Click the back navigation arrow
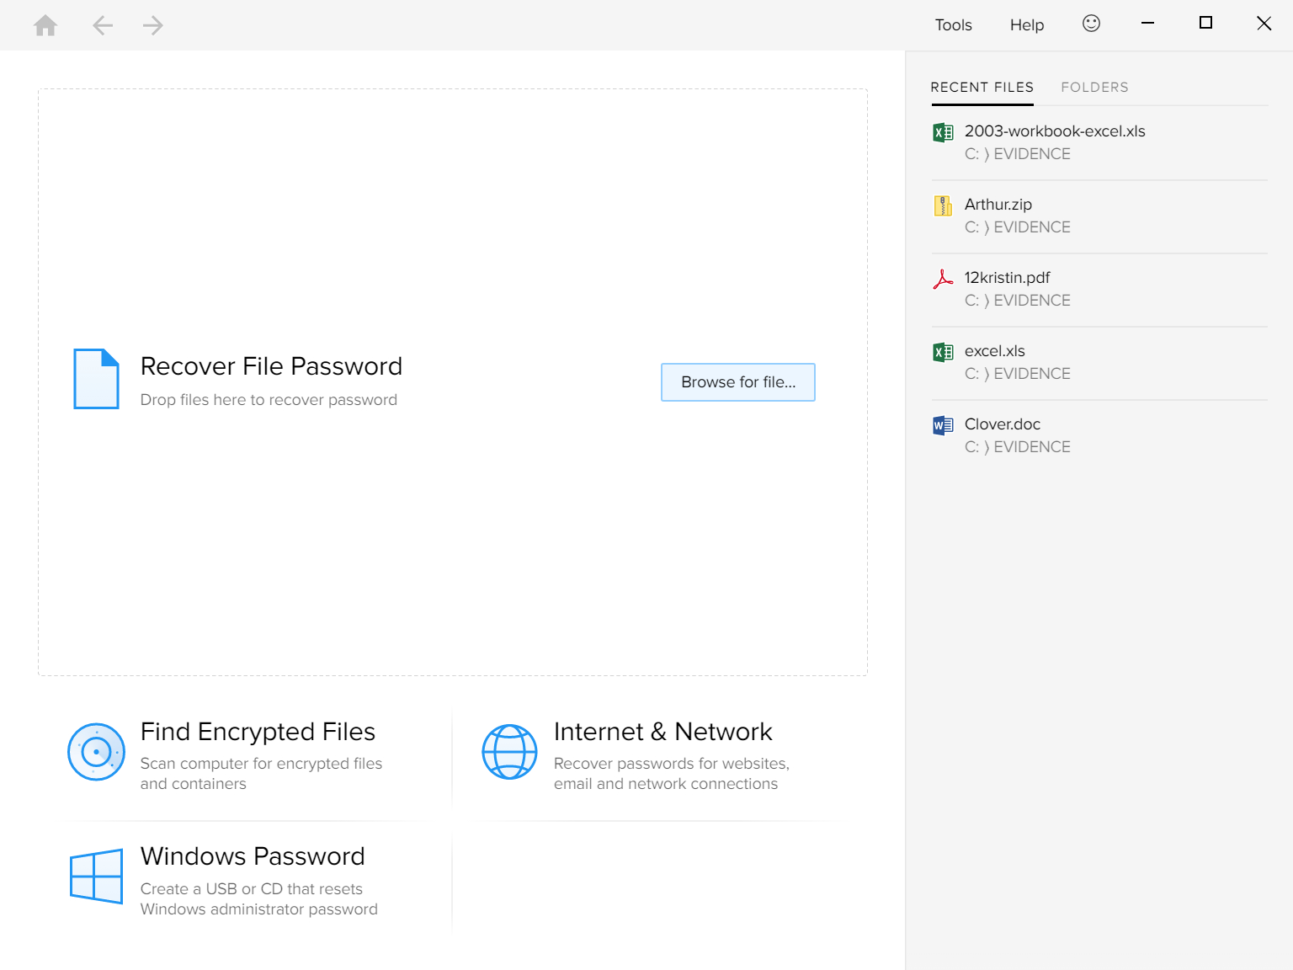Image resolution: width=1293 pixels, height=970 pixels. pos(102,24)
